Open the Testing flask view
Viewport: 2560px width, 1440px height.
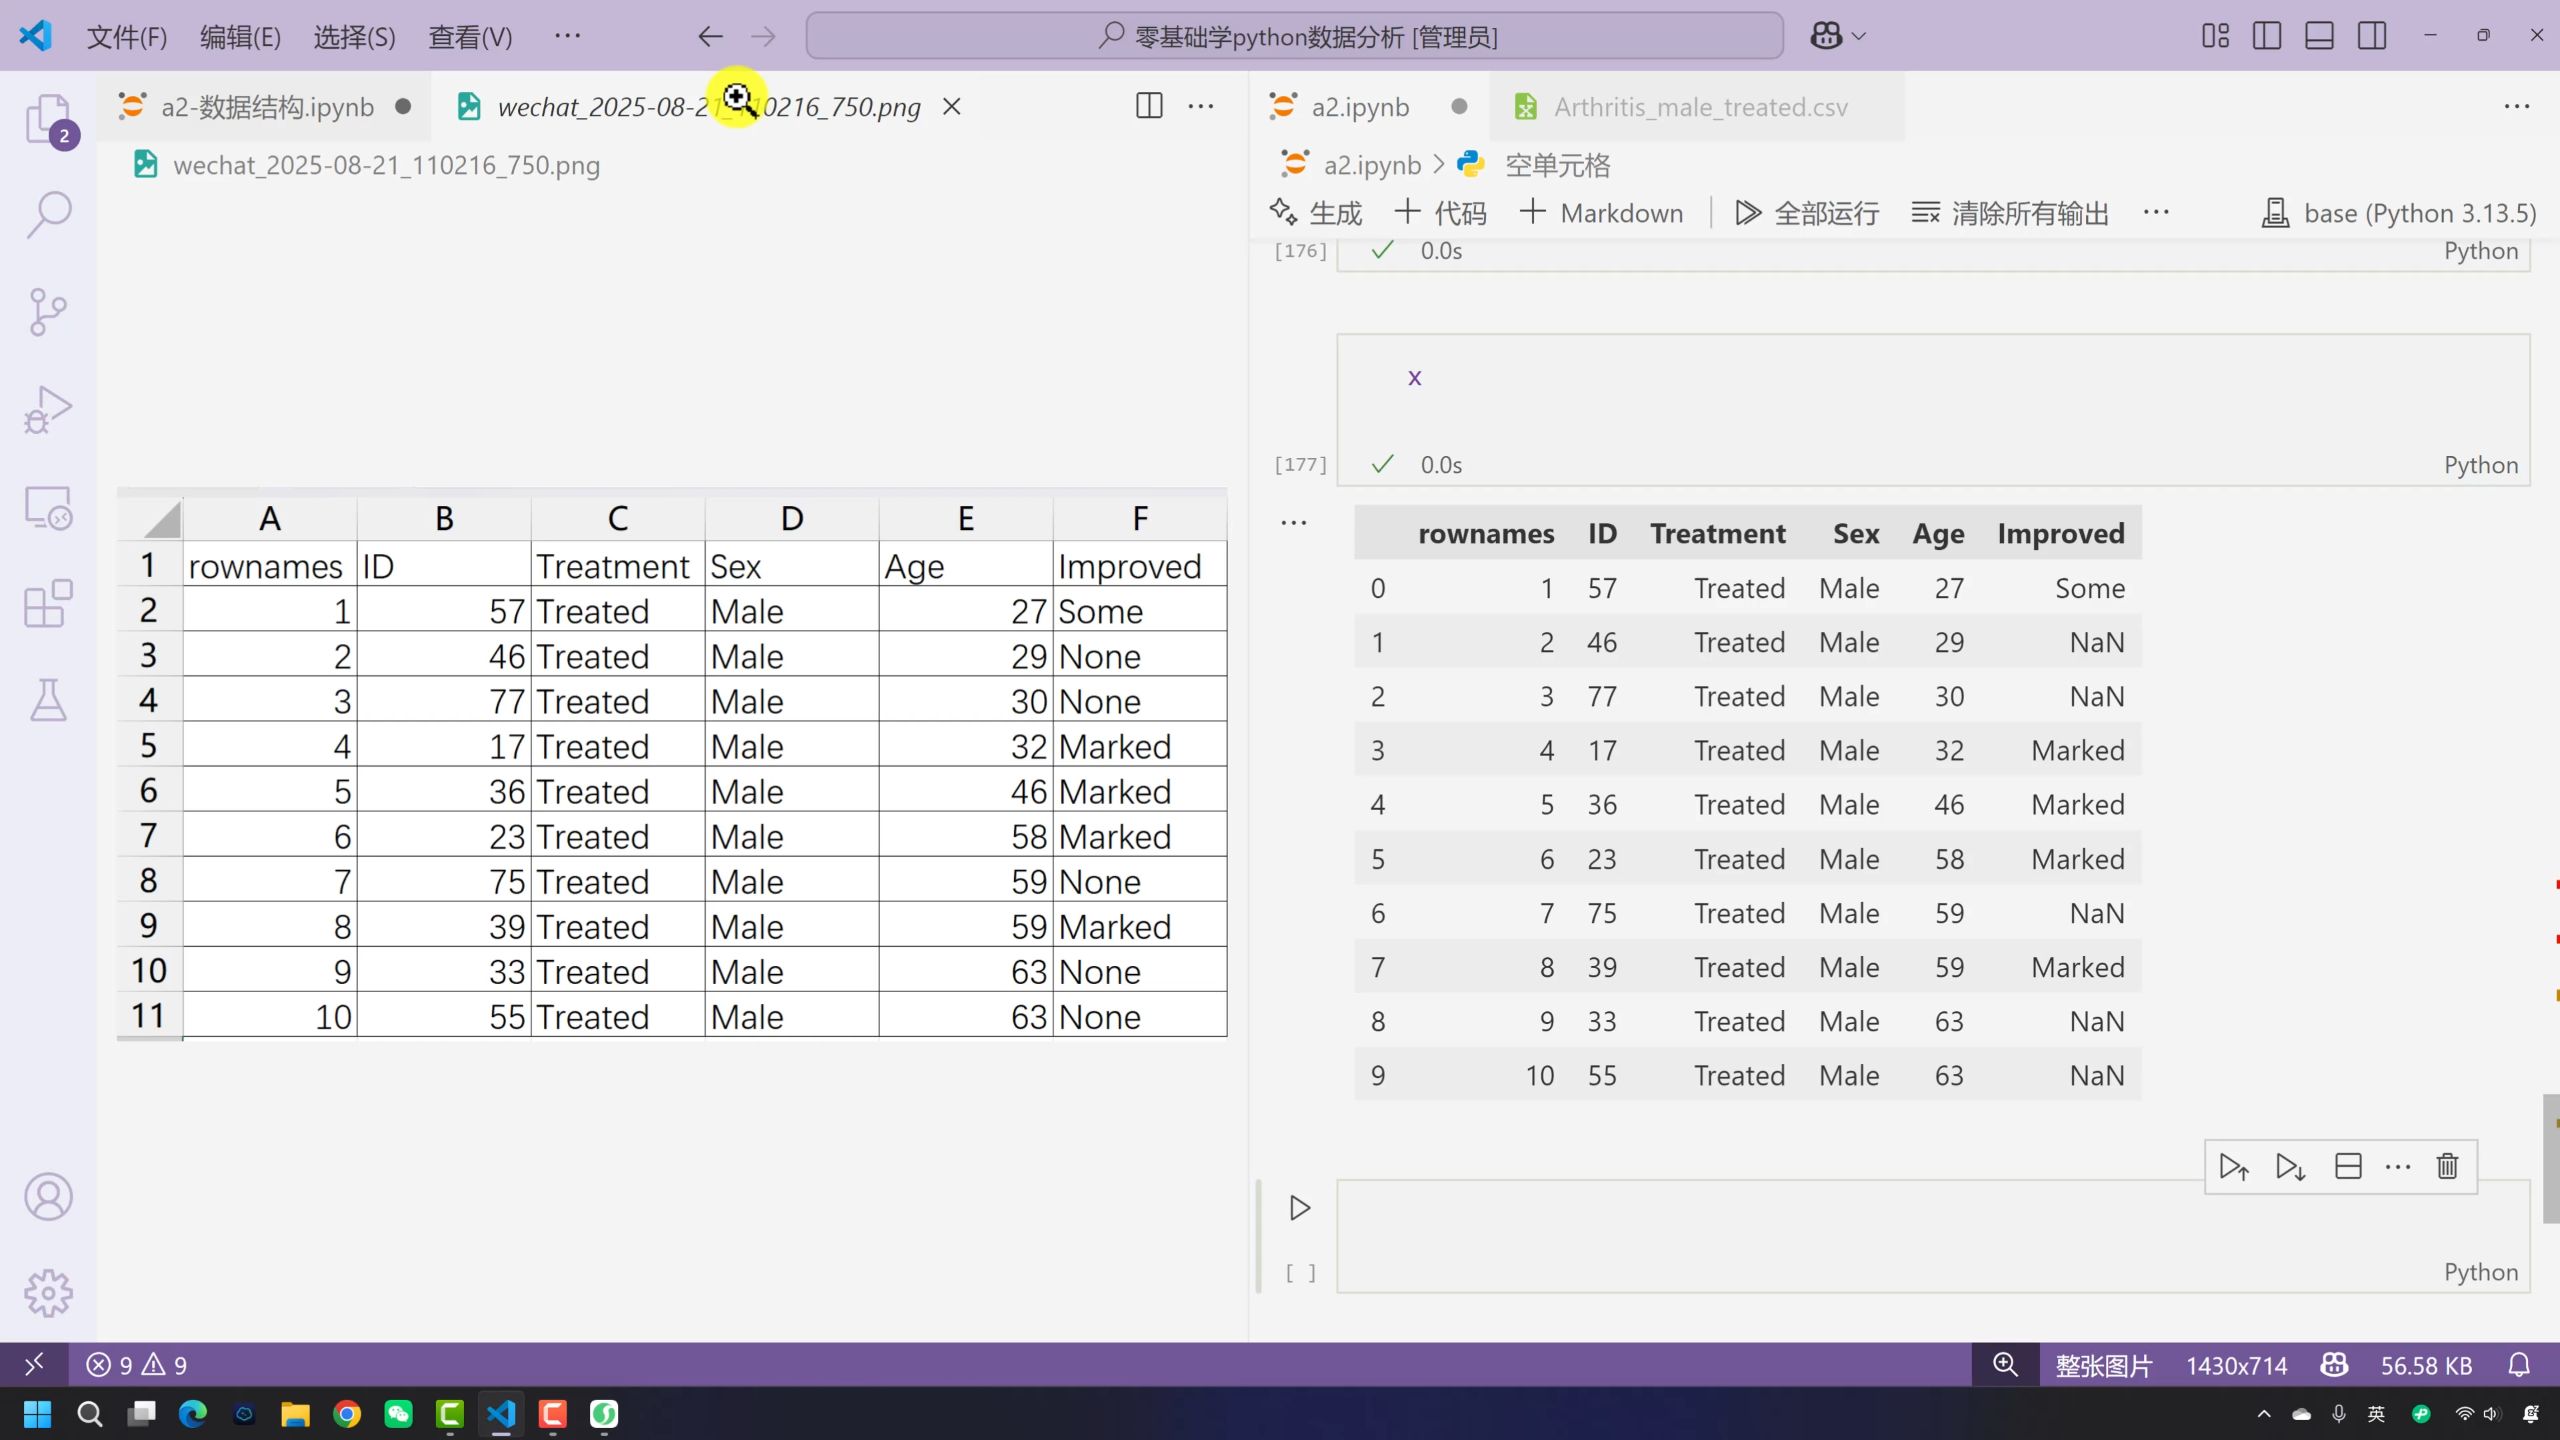pos(48,700)
